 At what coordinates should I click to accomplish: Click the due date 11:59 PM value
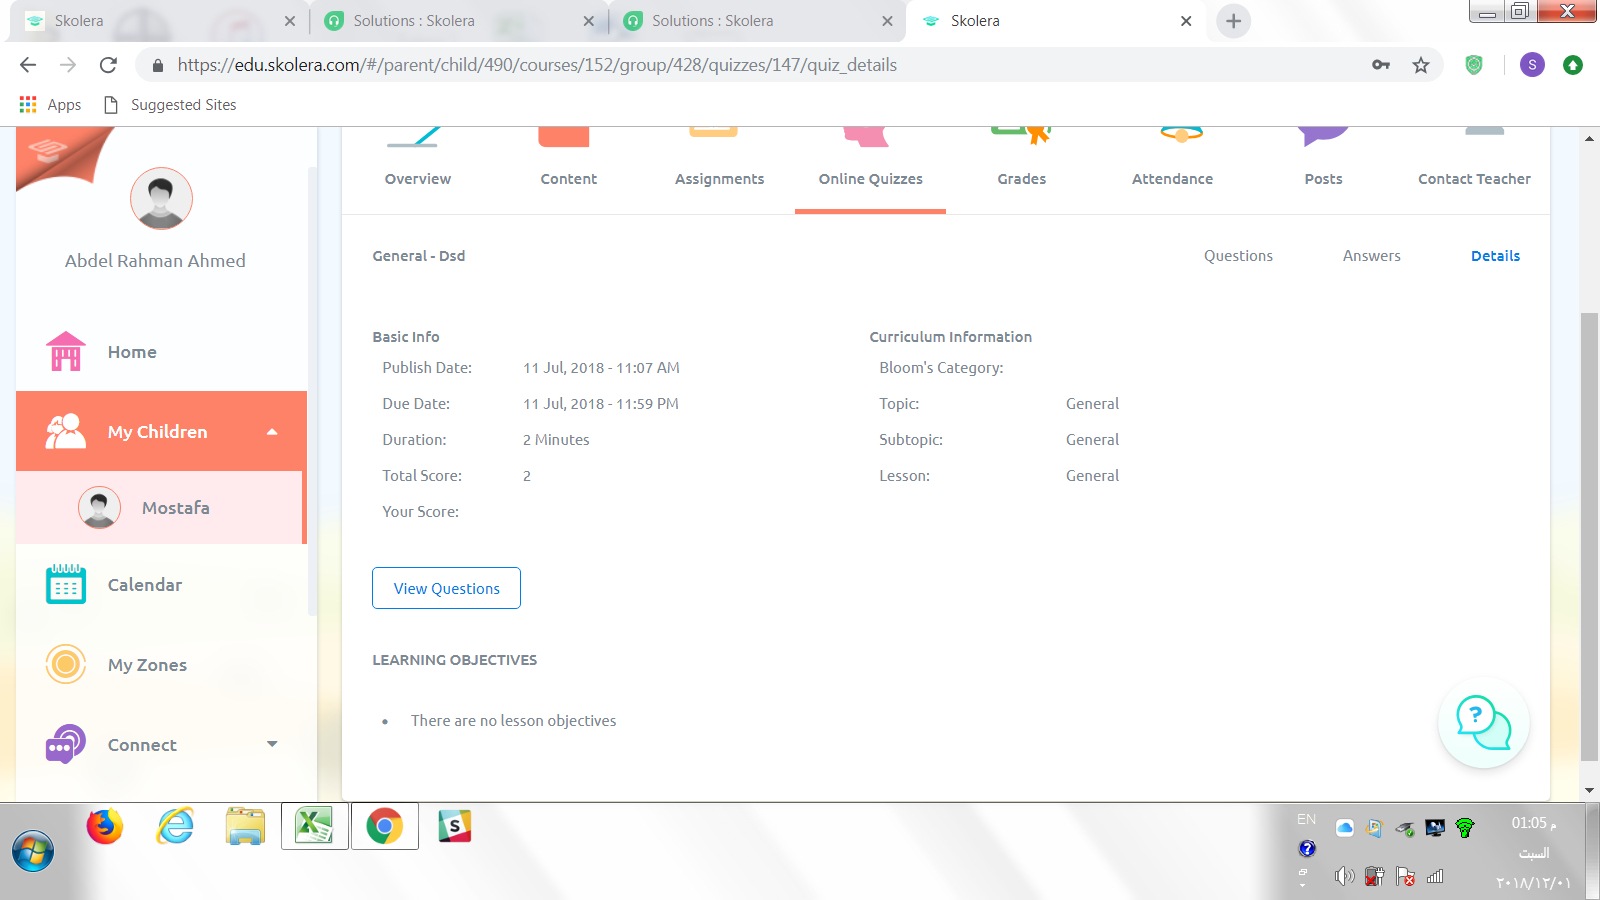tap(601, 404)
